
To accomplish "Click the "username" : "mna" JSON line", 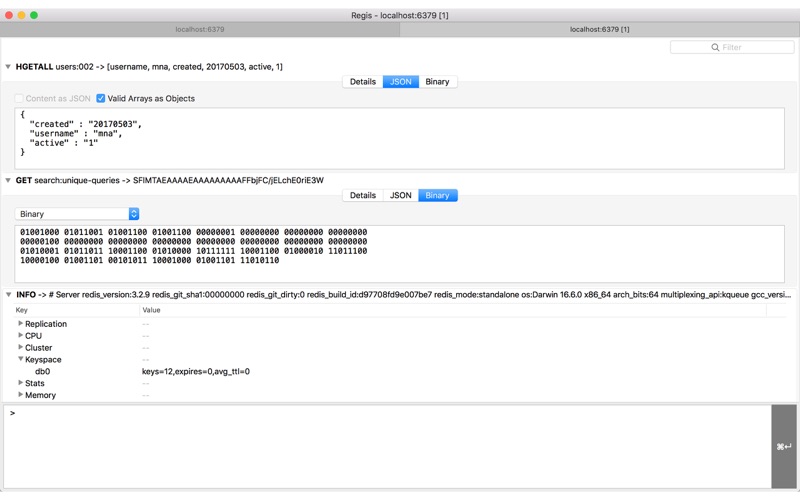I will pyautogui.click(x=76, y=134).
